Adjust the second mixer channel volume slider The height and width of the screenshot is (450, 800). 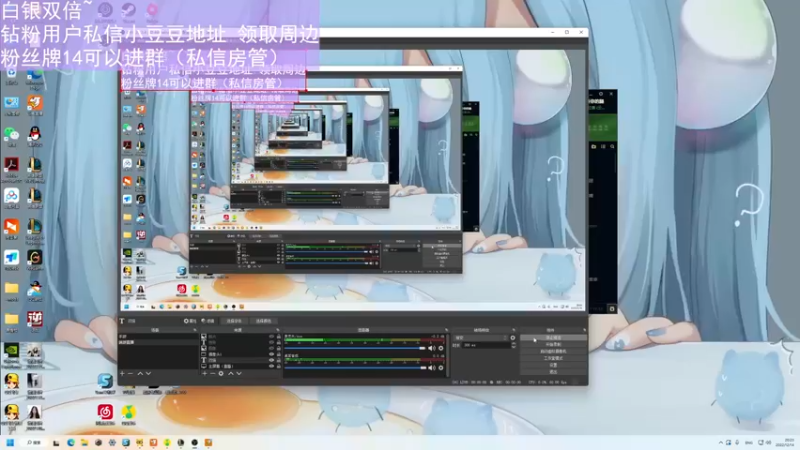click(355, 368)
